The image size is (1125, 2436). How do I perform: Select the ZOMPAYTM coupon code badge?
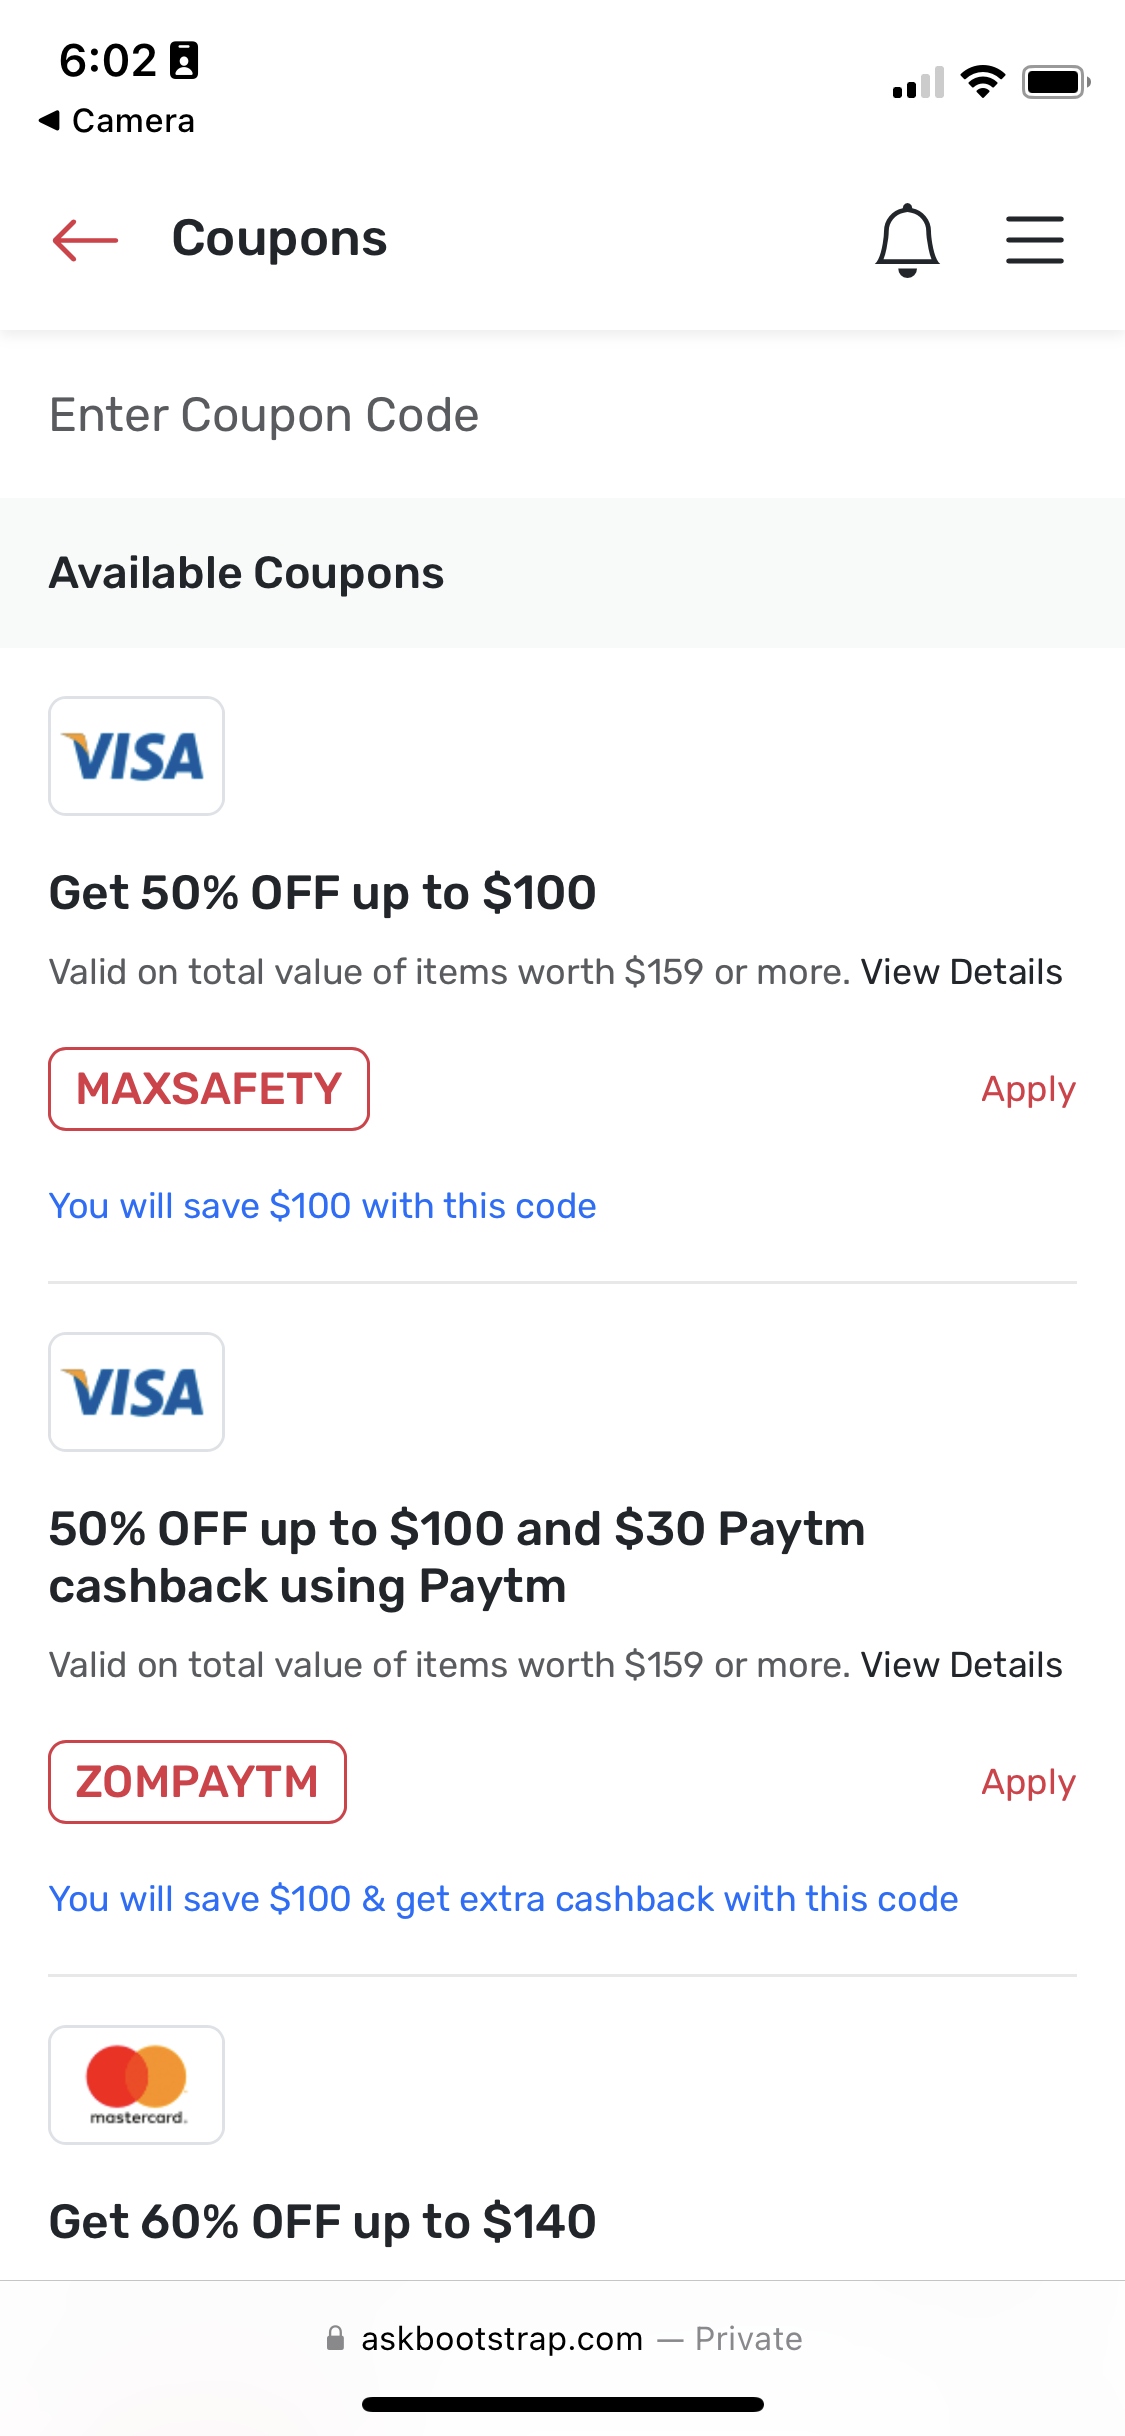tap(197, 1782)
